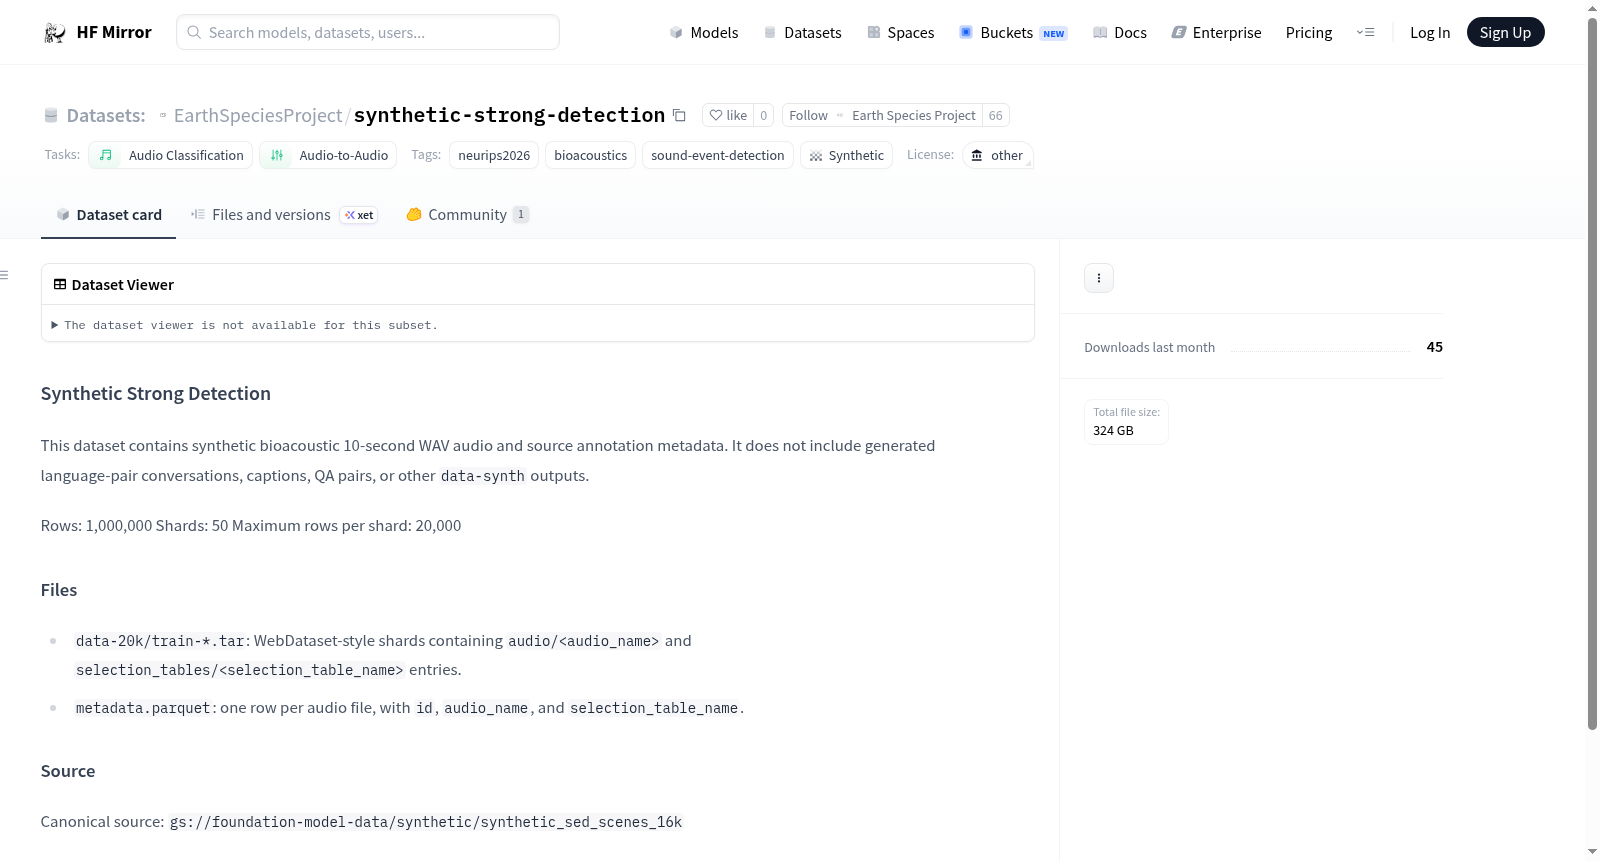Toggle the table of contents icon at left edge
Image resolution: width=1600 pixels, height=861 pixels.
[5, 275]
